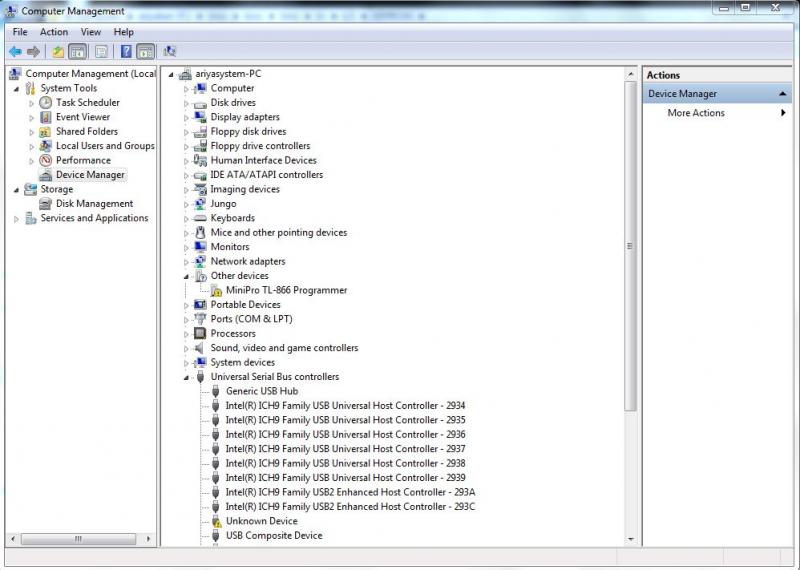Click the Properties toolbar icon
This screenshot has height=570, width=800.
(x=102, y=52)
